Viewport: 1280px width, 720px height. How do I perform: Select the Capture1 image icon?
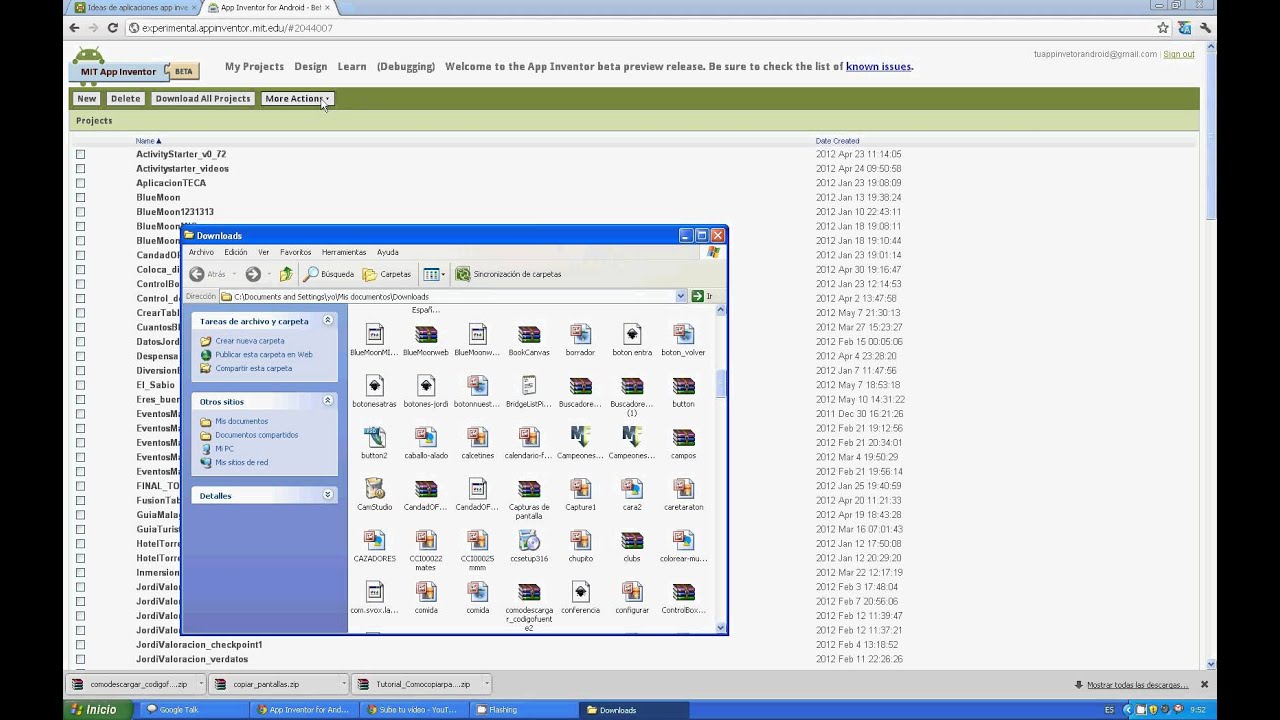coord(580,489)
